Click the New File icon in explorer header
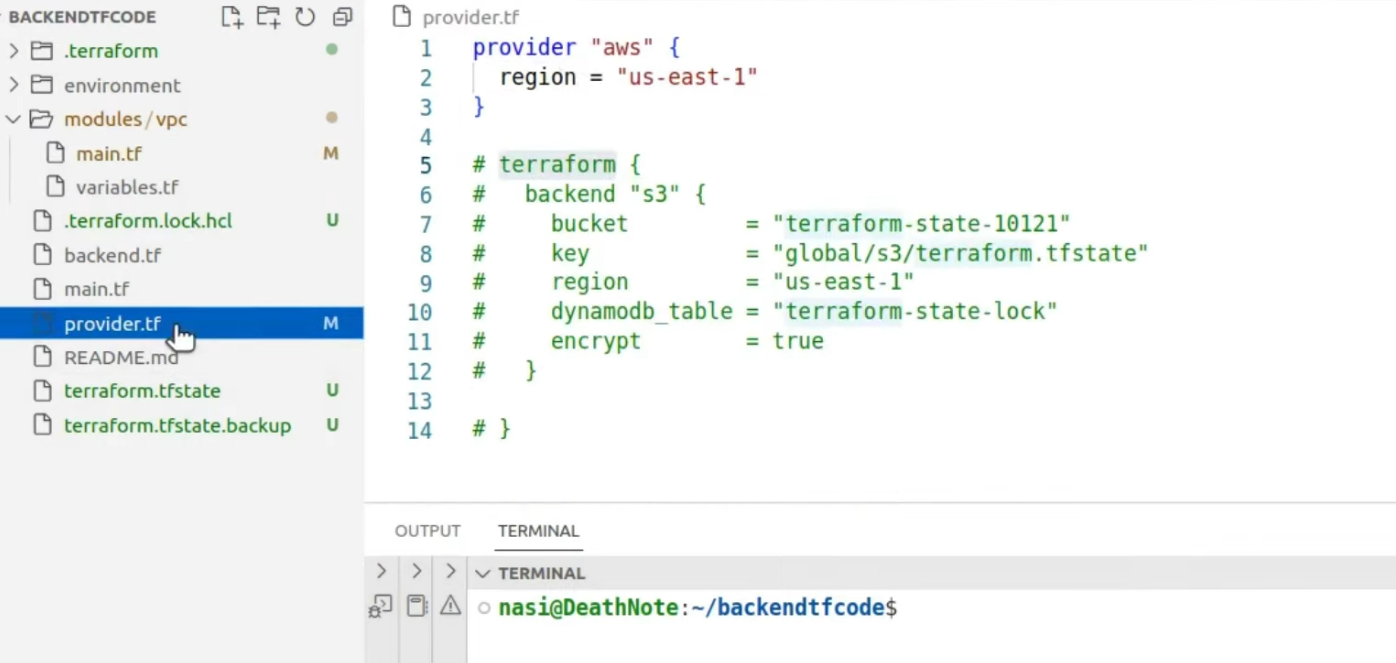 click(232, 17)
